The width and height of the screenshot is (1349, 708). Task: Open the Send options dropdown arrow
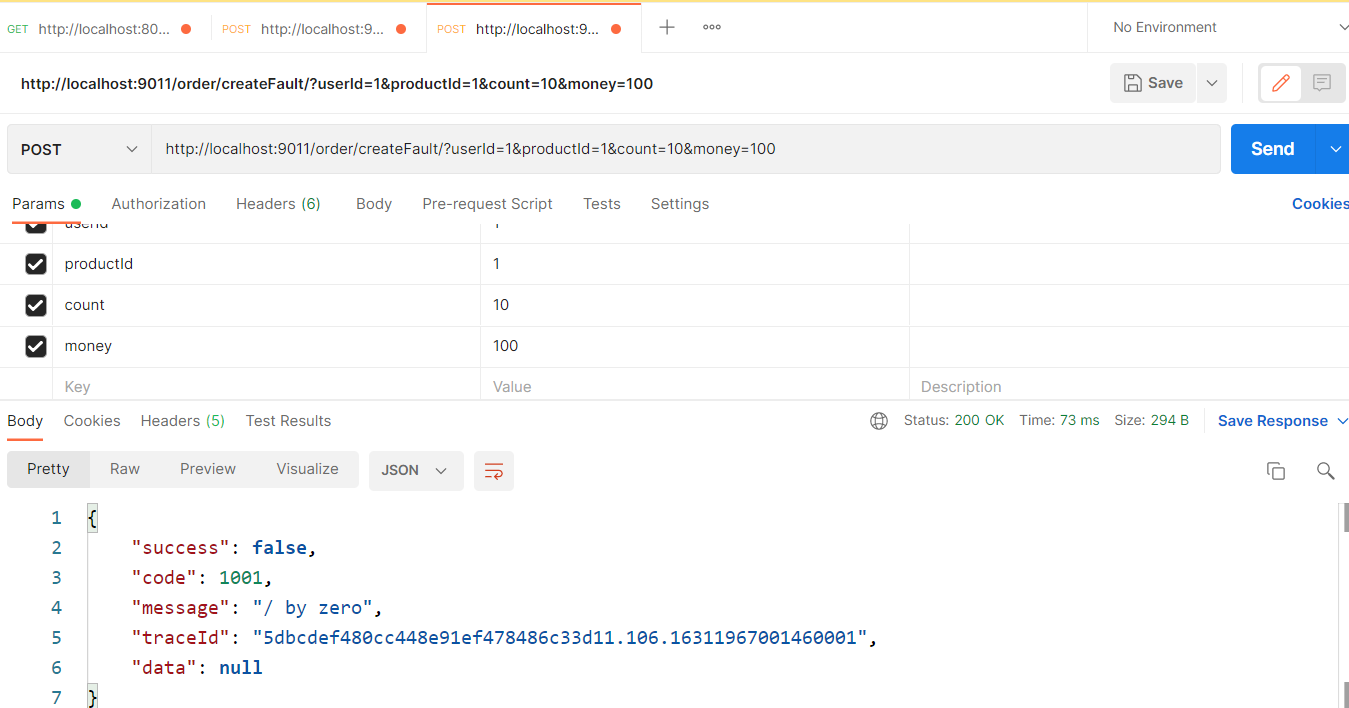click(x=1335, y=149)
